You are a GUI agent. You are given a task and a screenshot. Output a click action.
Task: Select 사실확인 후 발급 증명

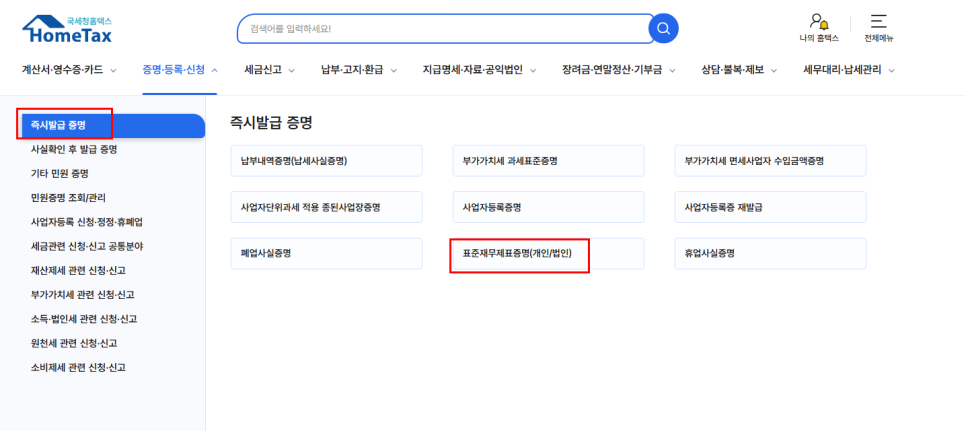click(x=74, y=149)
